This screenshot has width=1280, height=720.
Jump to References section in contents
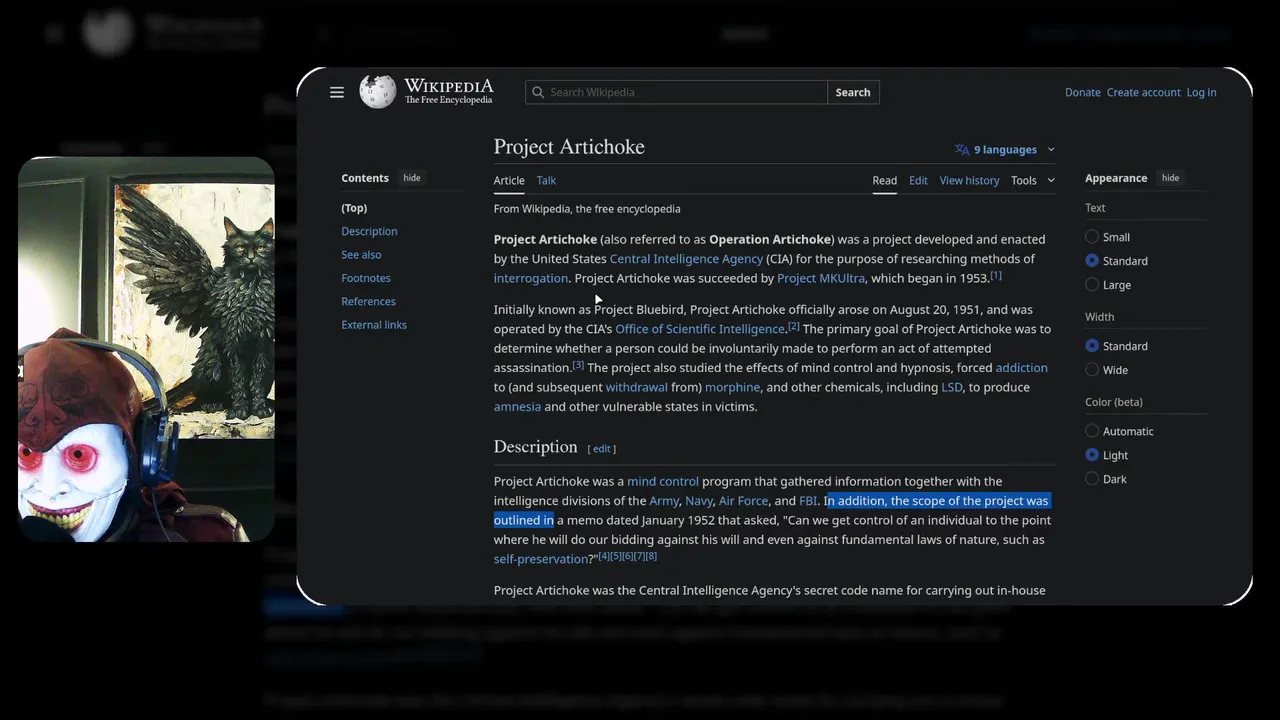coord(368,301)
